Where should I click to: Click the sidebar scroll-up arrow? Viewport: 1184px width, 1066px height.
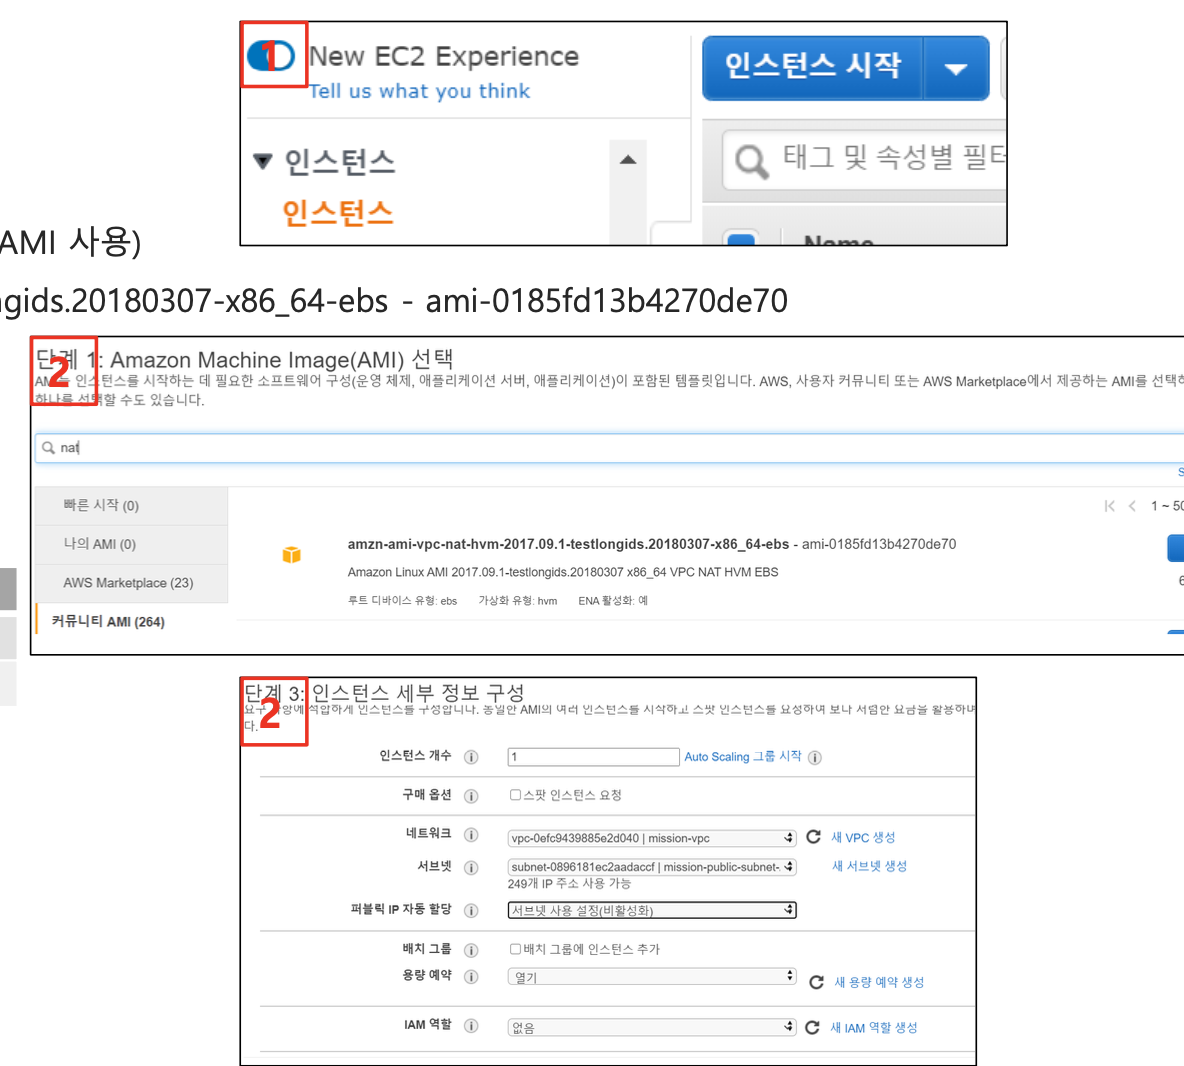point(627,159)
